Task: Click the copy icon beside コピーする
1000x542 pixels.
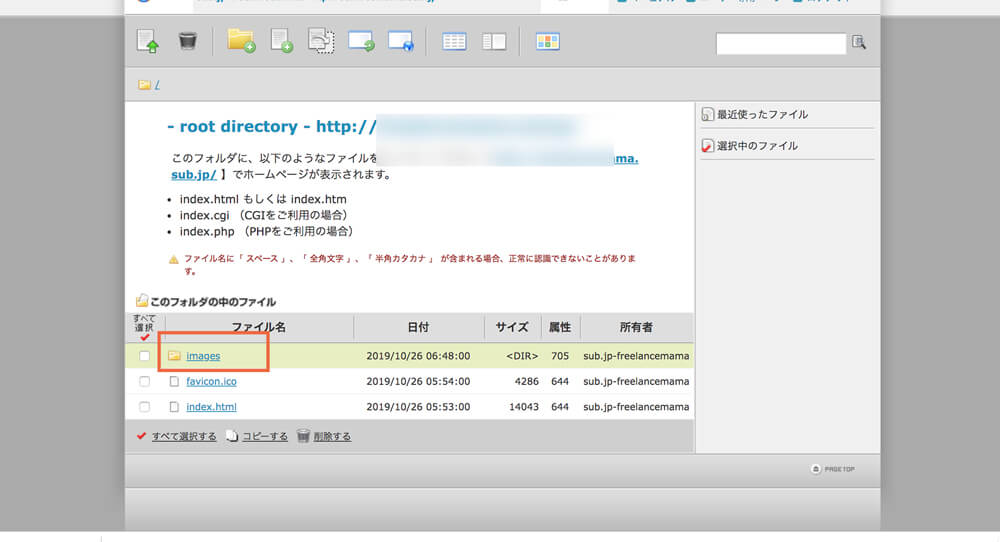Action: tap(232, 436)
